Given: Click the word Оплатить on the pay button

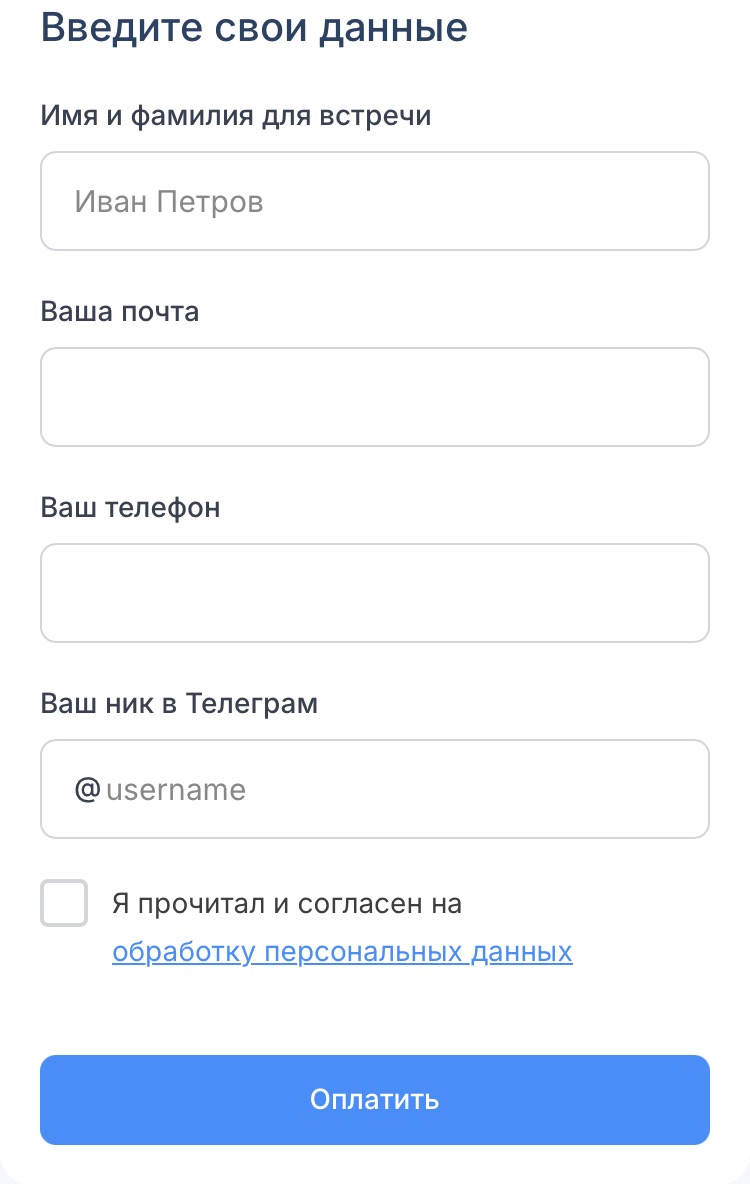Looking at the screenshot, I should point(374,1100).
